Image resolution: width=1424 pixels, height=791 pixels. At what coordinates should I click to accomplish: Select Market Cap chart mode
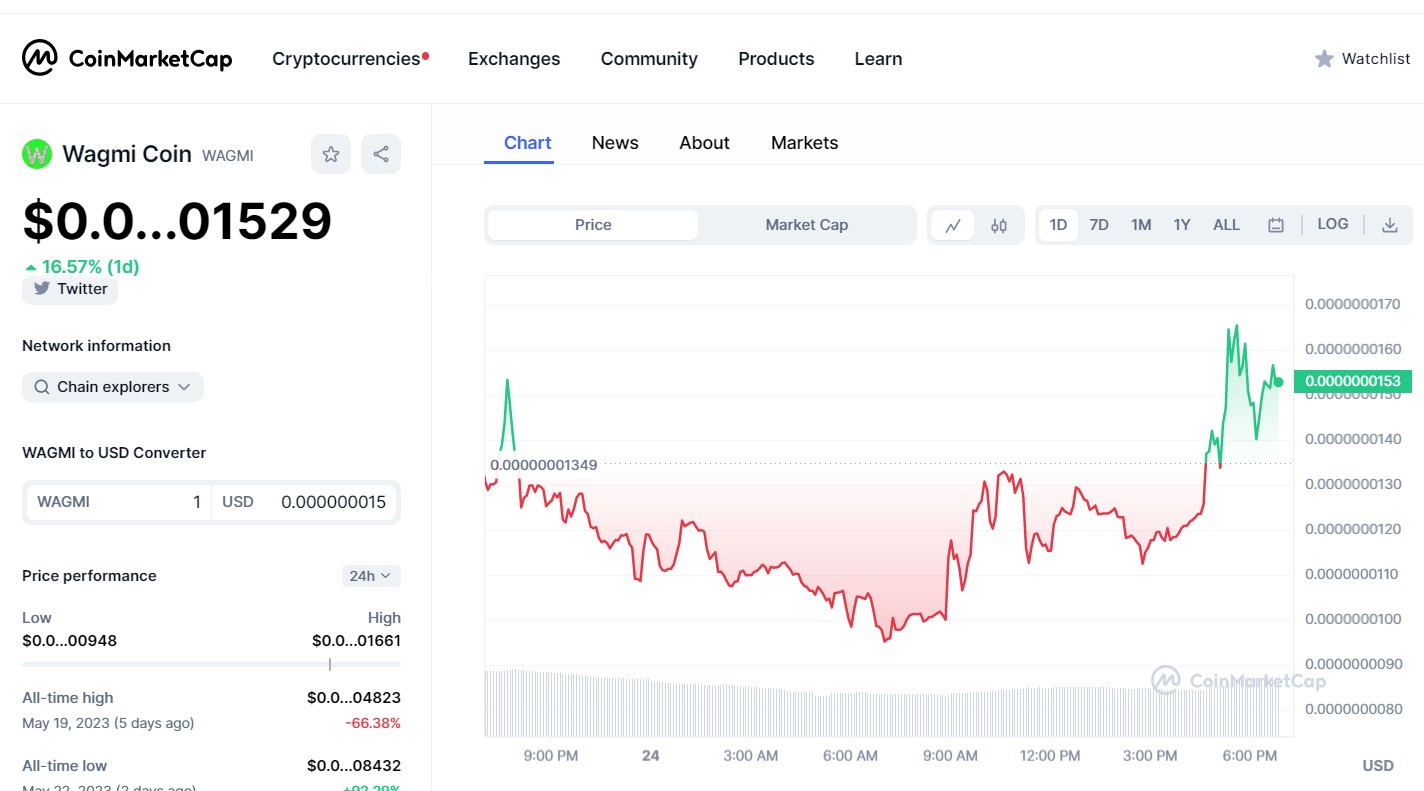point(806,225)
